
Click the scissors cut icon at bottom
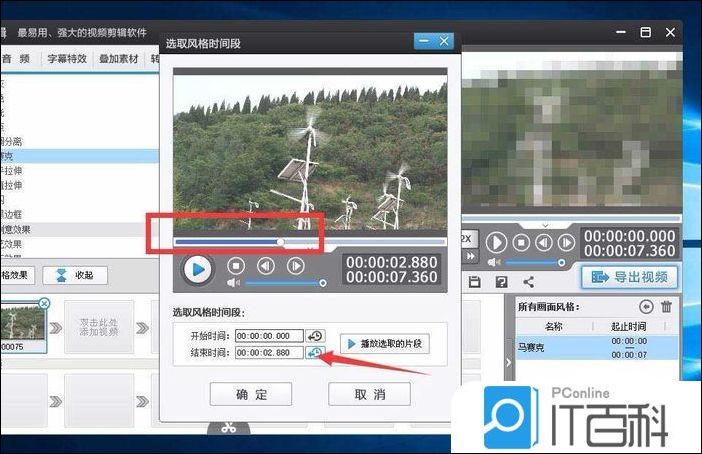[x=228, y=428]
